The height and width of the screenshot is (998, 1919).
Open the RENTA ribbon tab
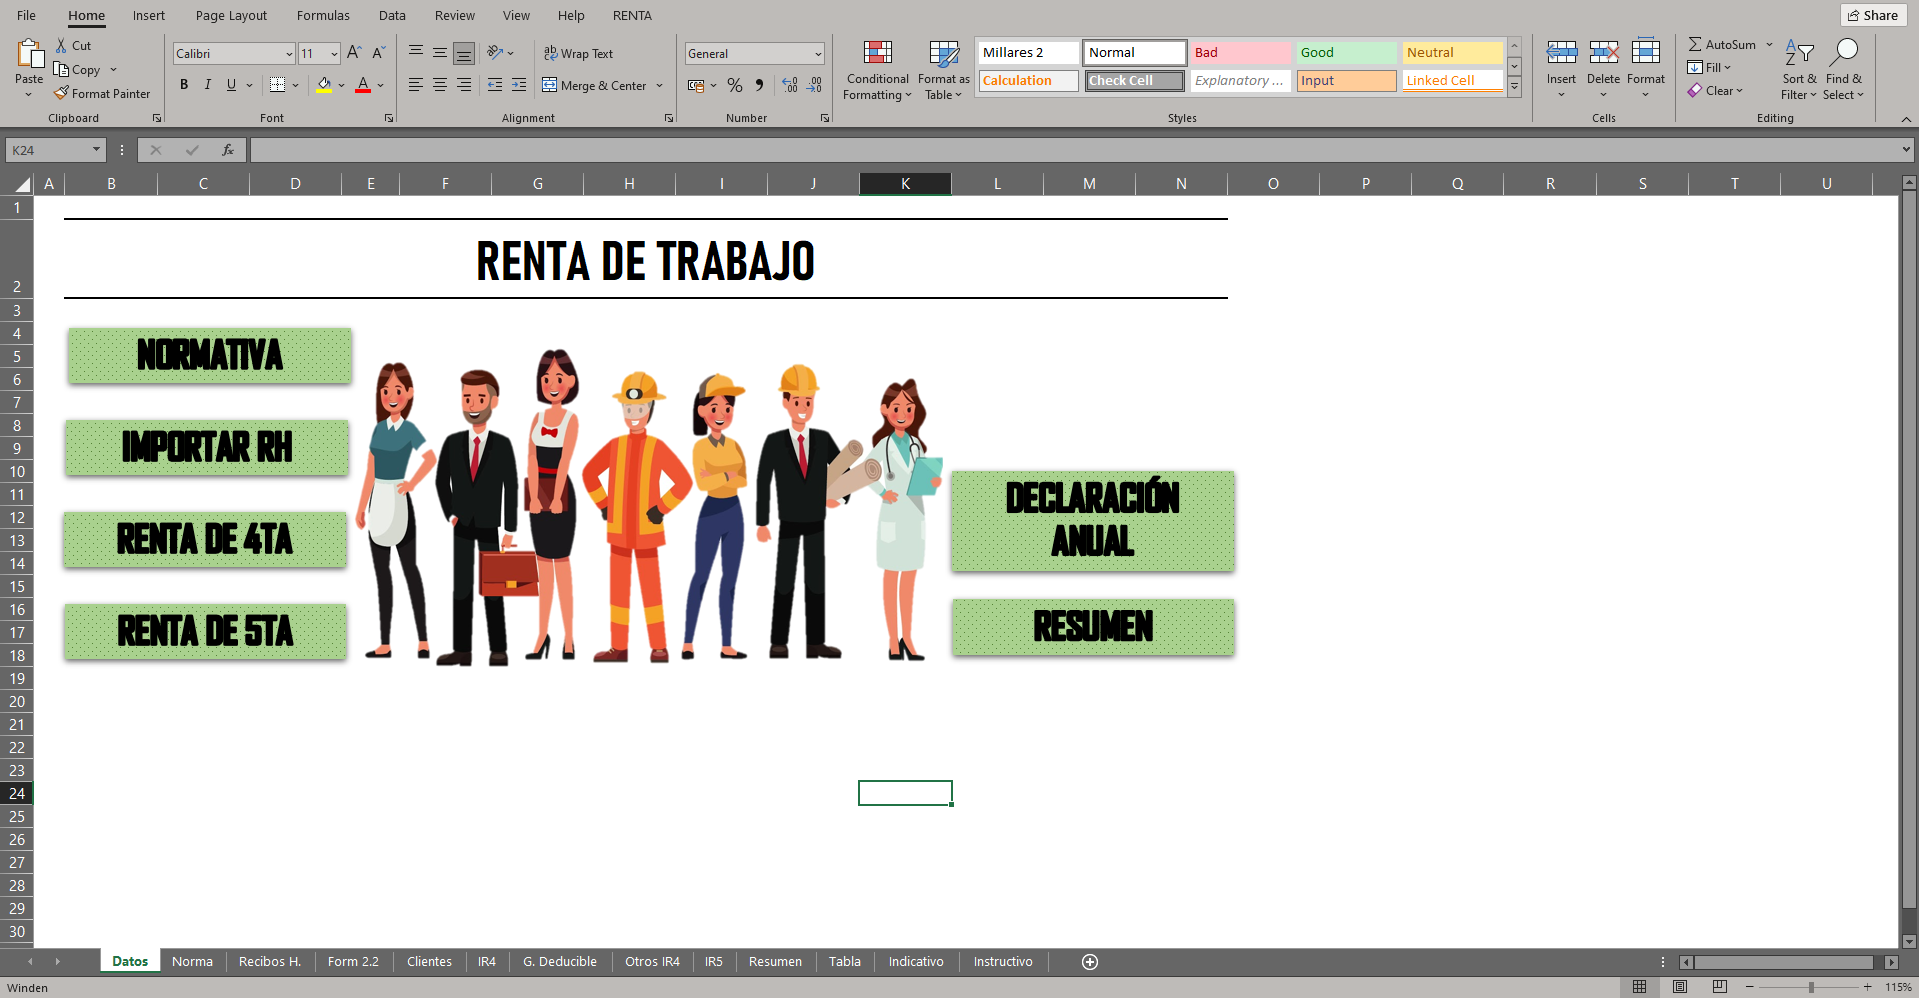tap(632, 16)
